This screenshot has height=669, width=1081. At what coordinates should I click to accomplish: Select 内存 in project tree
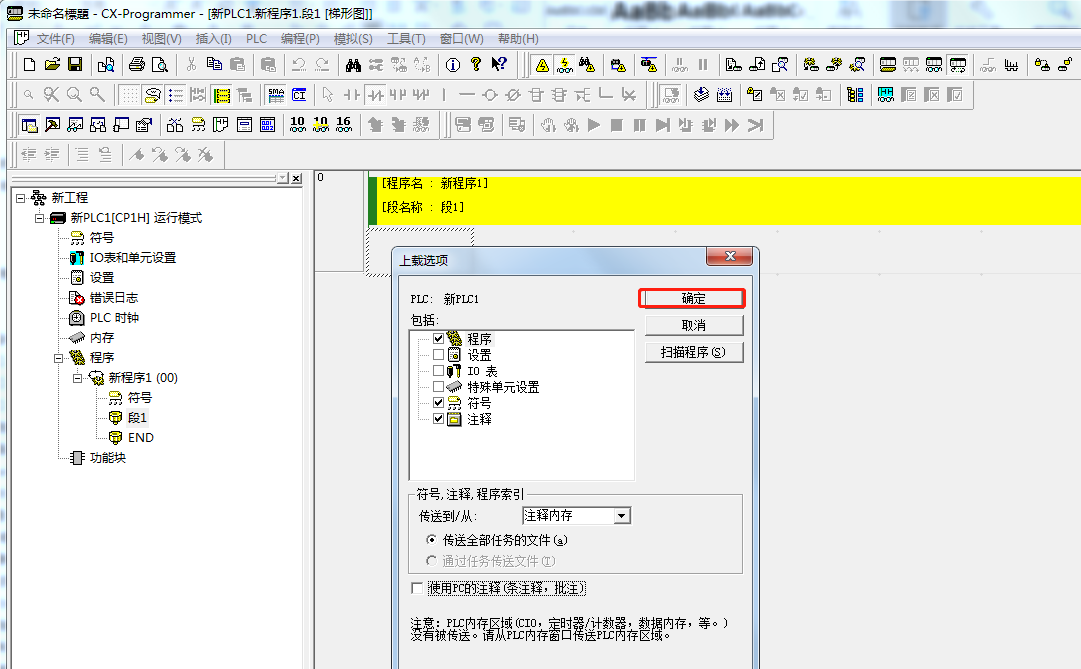point(101,338)
